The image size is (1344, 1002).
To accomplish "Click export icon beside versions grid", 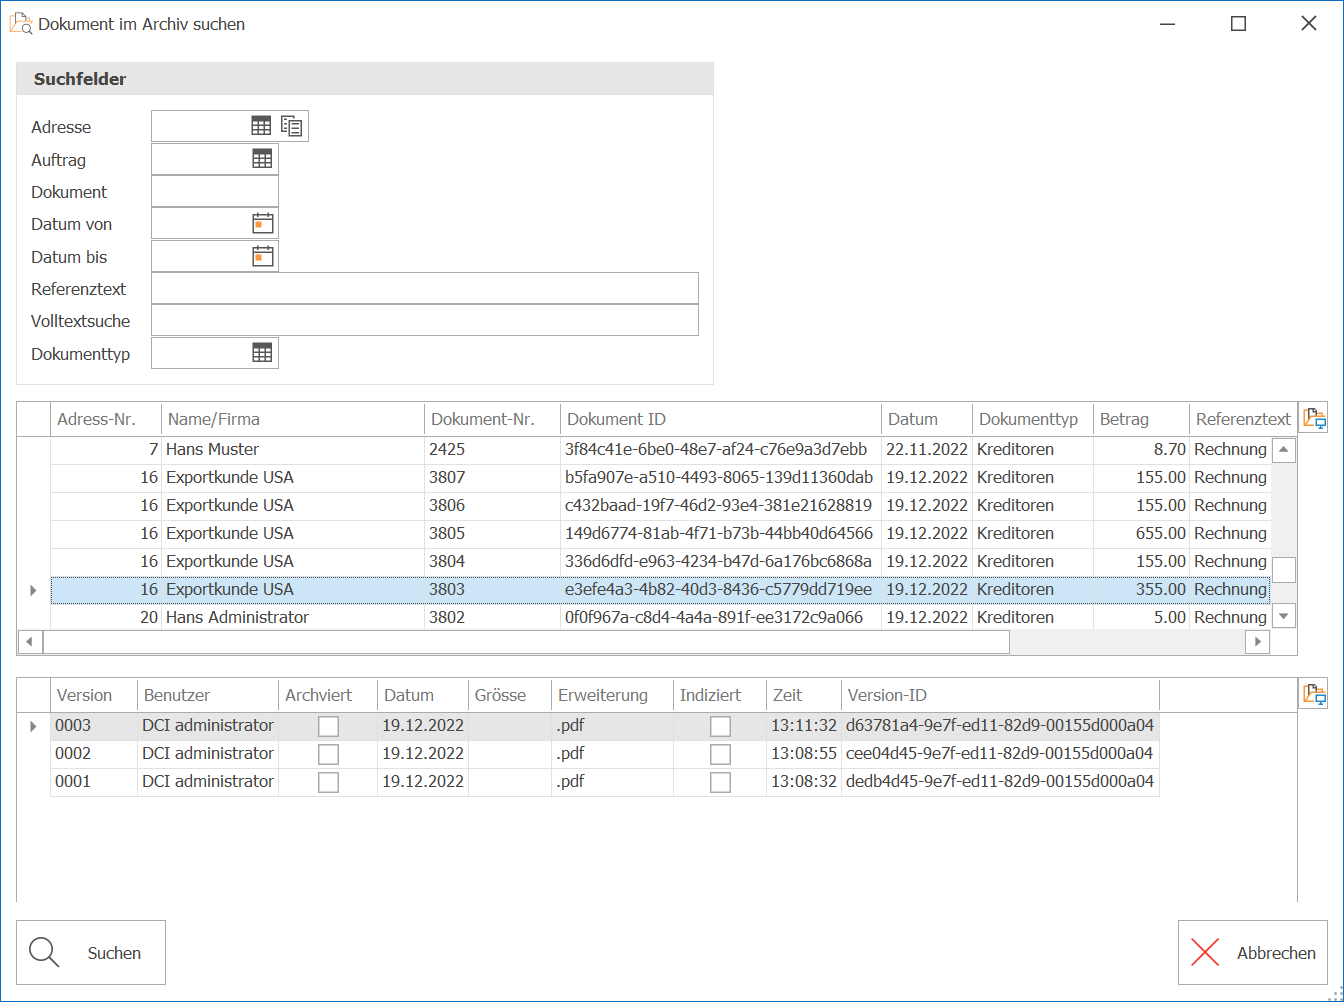I will 1314,694.
